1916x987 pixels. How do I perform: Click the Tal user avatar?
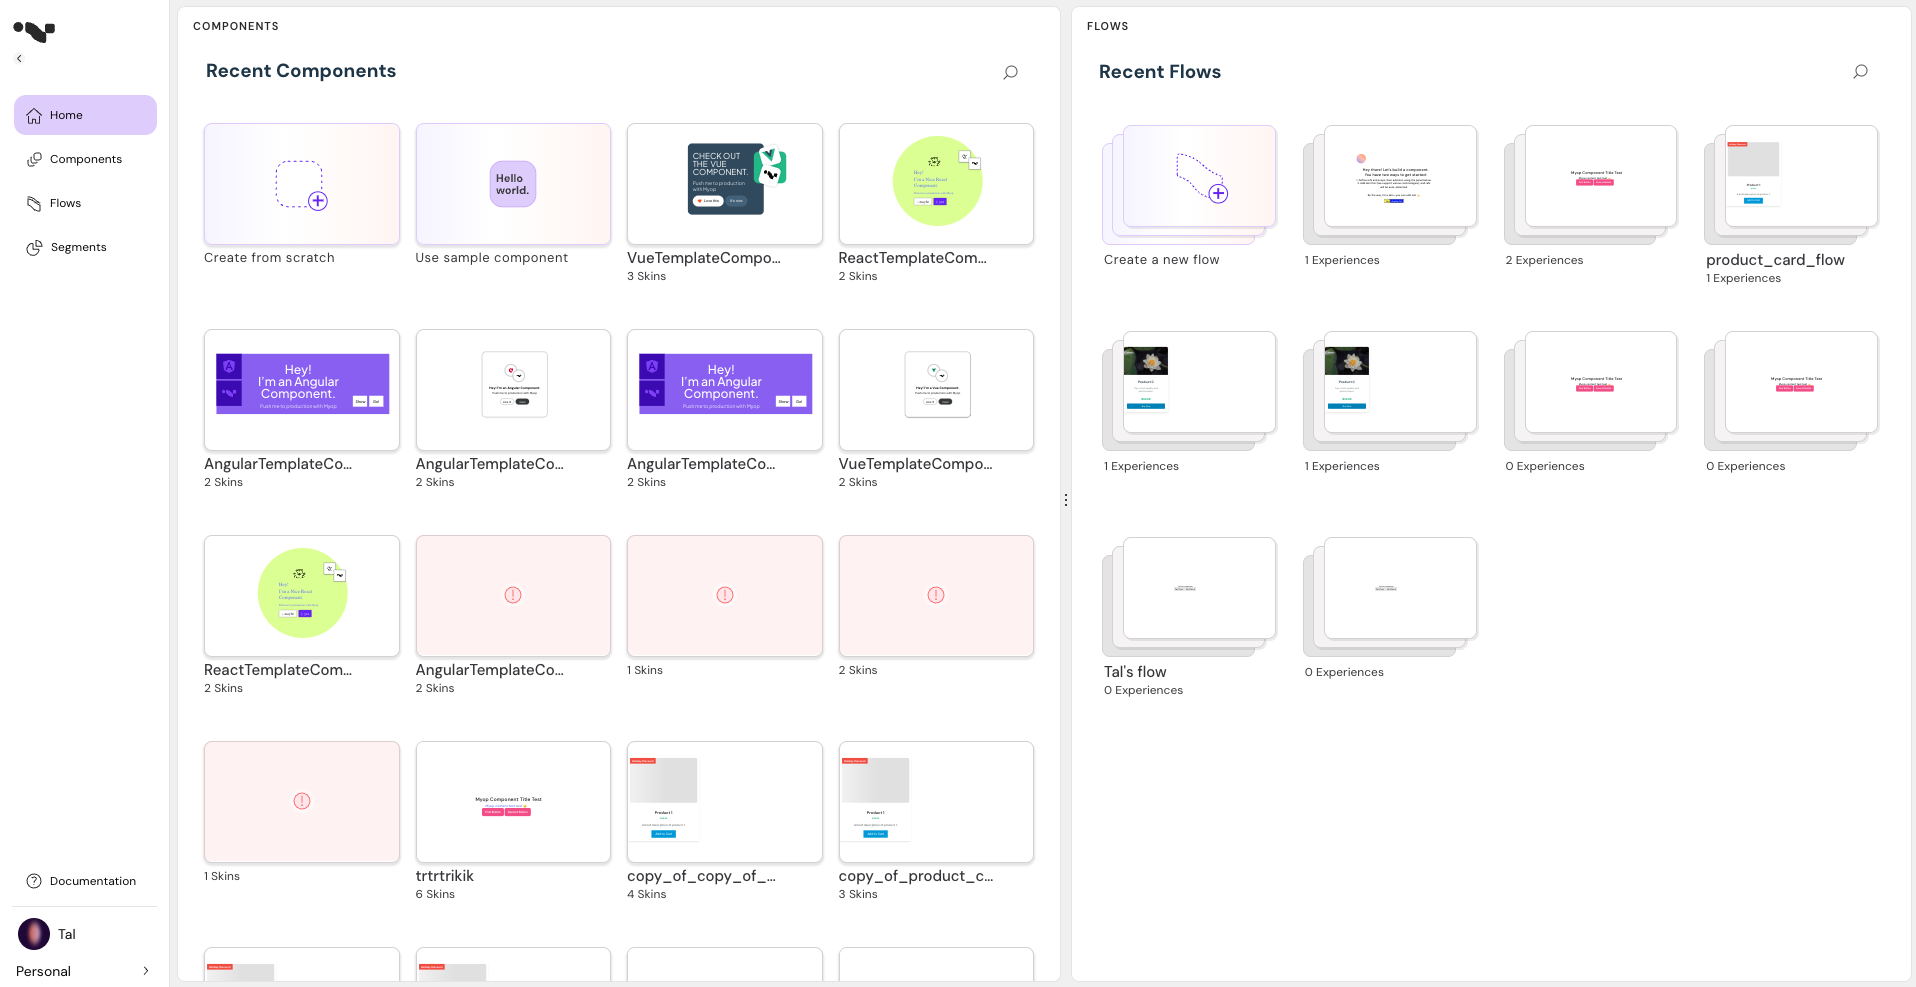34,934
